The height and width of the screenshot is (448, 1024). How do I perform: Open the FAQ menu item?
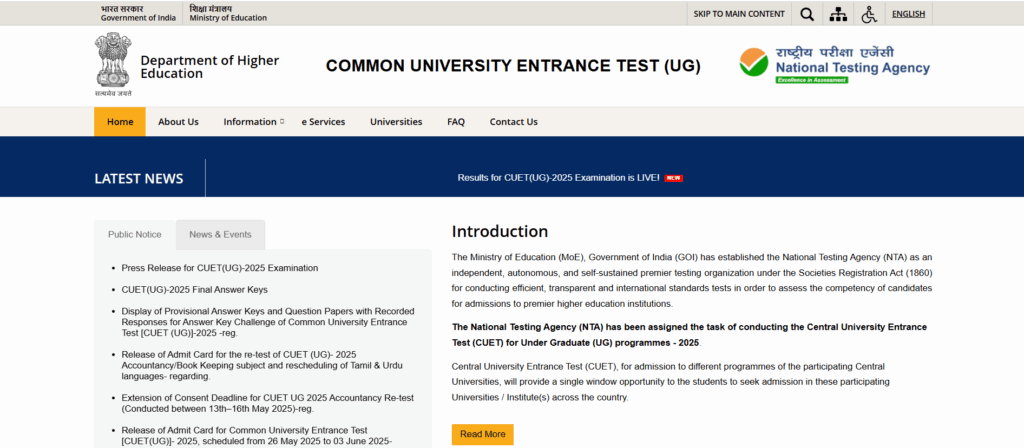456,122
